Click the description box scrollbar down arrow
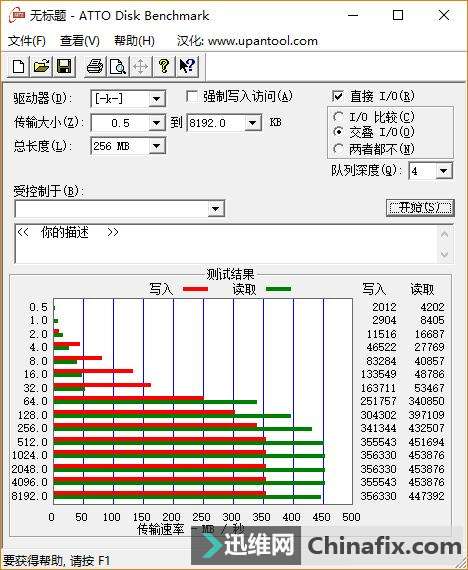Image resolution: width=468 pixels, height=570 pixels. pyautogui.click(x=444, y=254)
